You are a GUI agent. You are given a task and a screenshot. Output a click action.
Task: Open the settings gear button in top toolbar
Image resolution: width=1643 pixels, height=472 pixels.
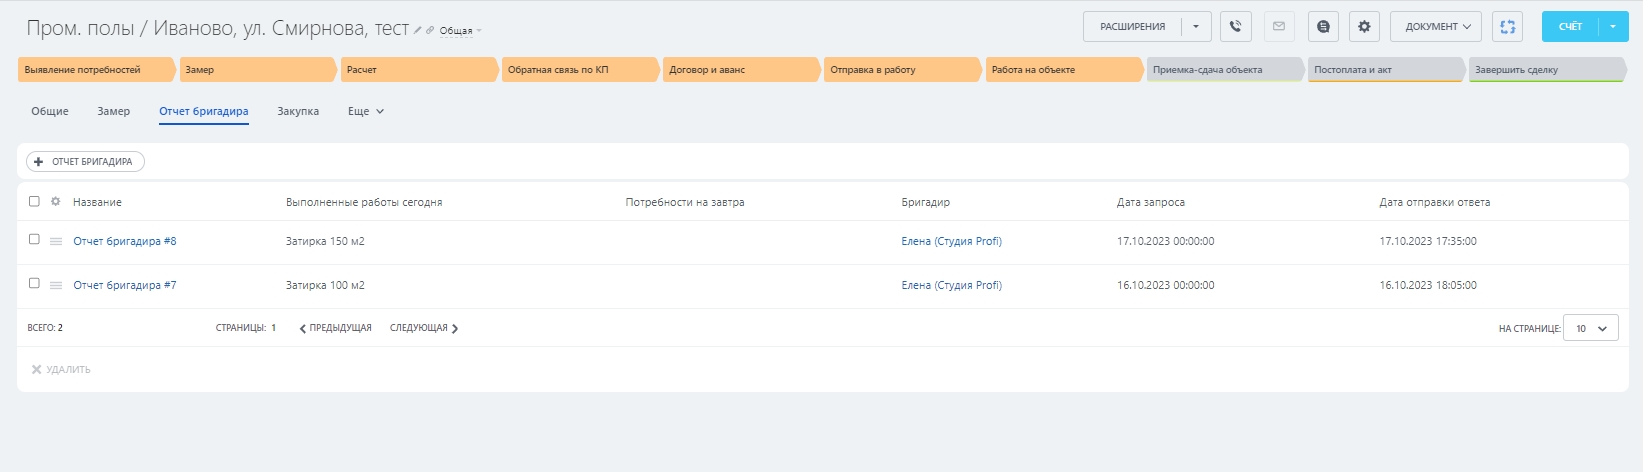(1364, 27)
